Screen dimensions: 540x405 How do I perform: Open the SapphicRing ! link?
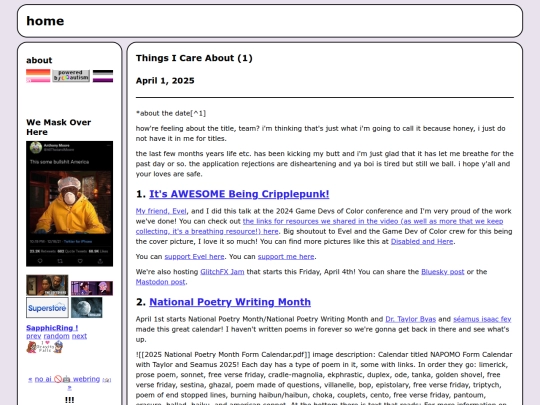[x=52, y=328]
